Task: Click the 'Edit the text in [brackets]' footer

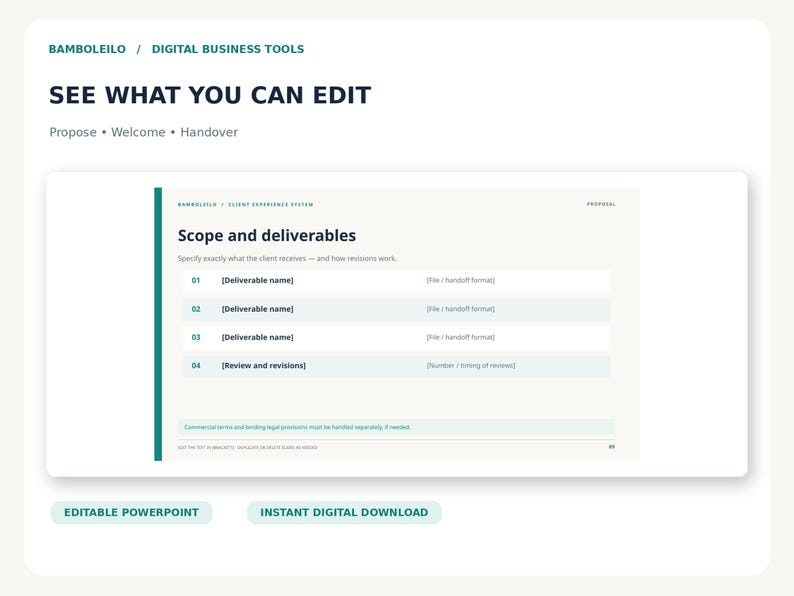Action: pos(248,448)
